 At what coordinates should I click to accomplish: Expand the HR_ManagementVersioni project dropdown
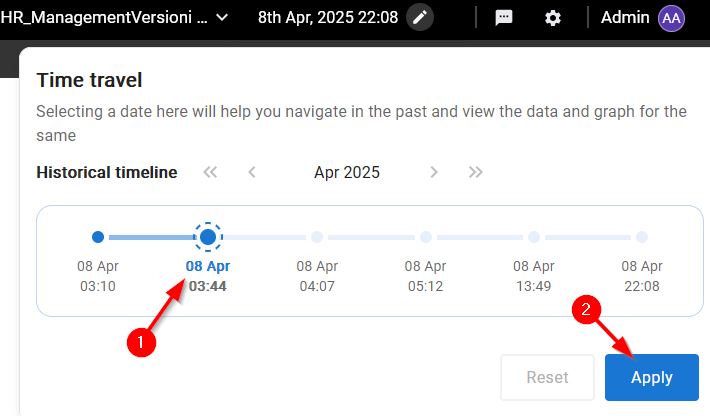tap(222, 18)
